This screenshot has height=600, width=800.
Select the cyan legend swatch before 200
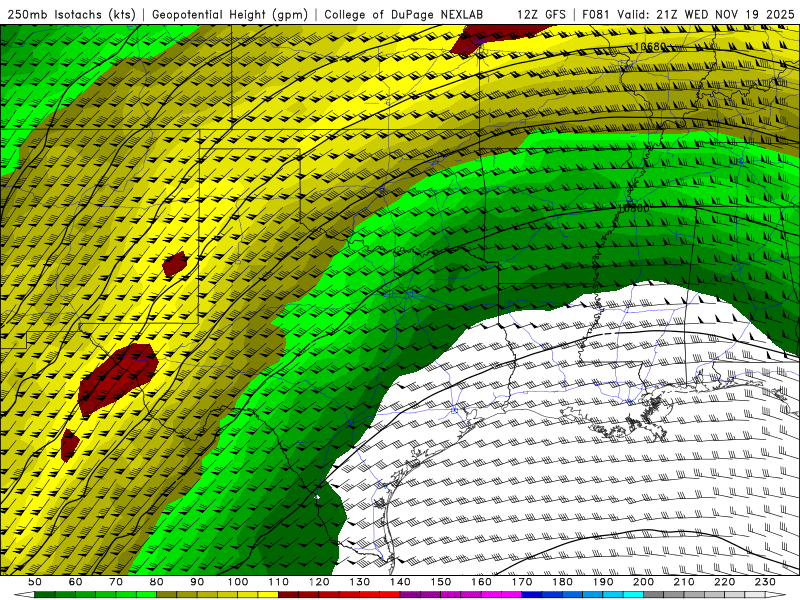point(634,596)
